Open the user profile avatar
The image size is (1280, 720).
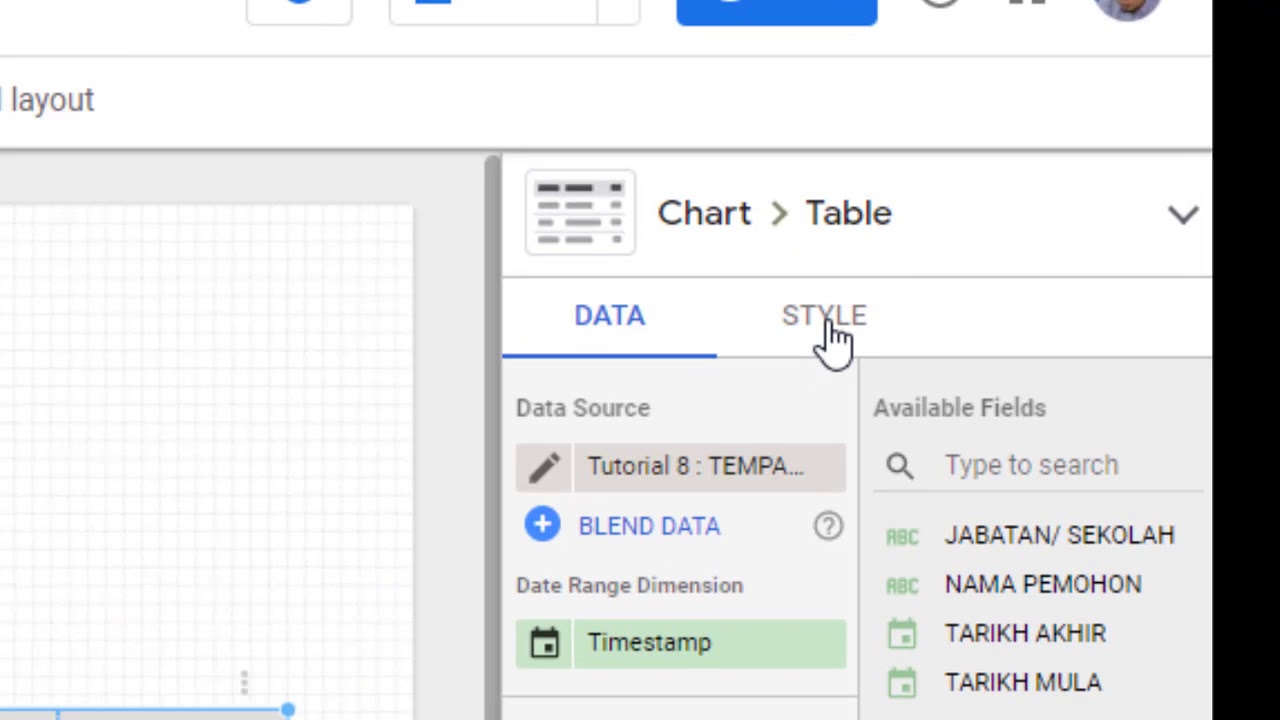click(1127, 8)
